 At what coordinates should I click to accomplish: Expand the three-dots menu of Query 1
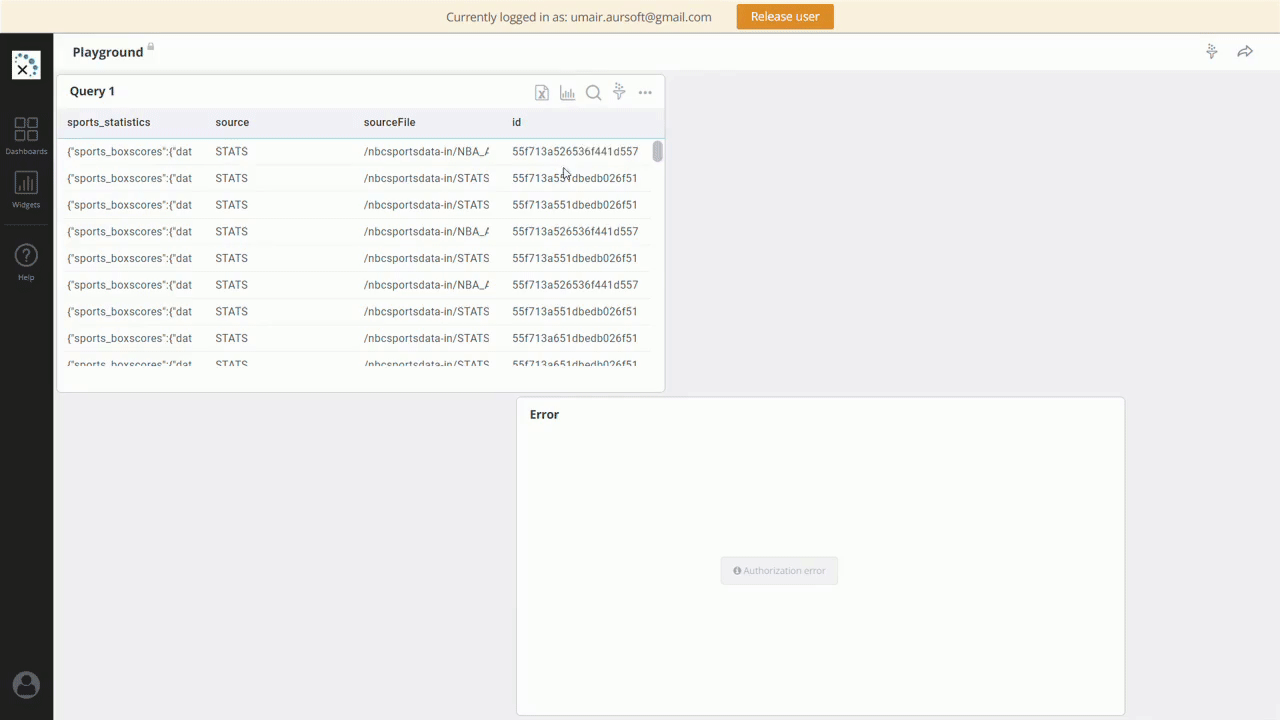(x=645, y=93)
